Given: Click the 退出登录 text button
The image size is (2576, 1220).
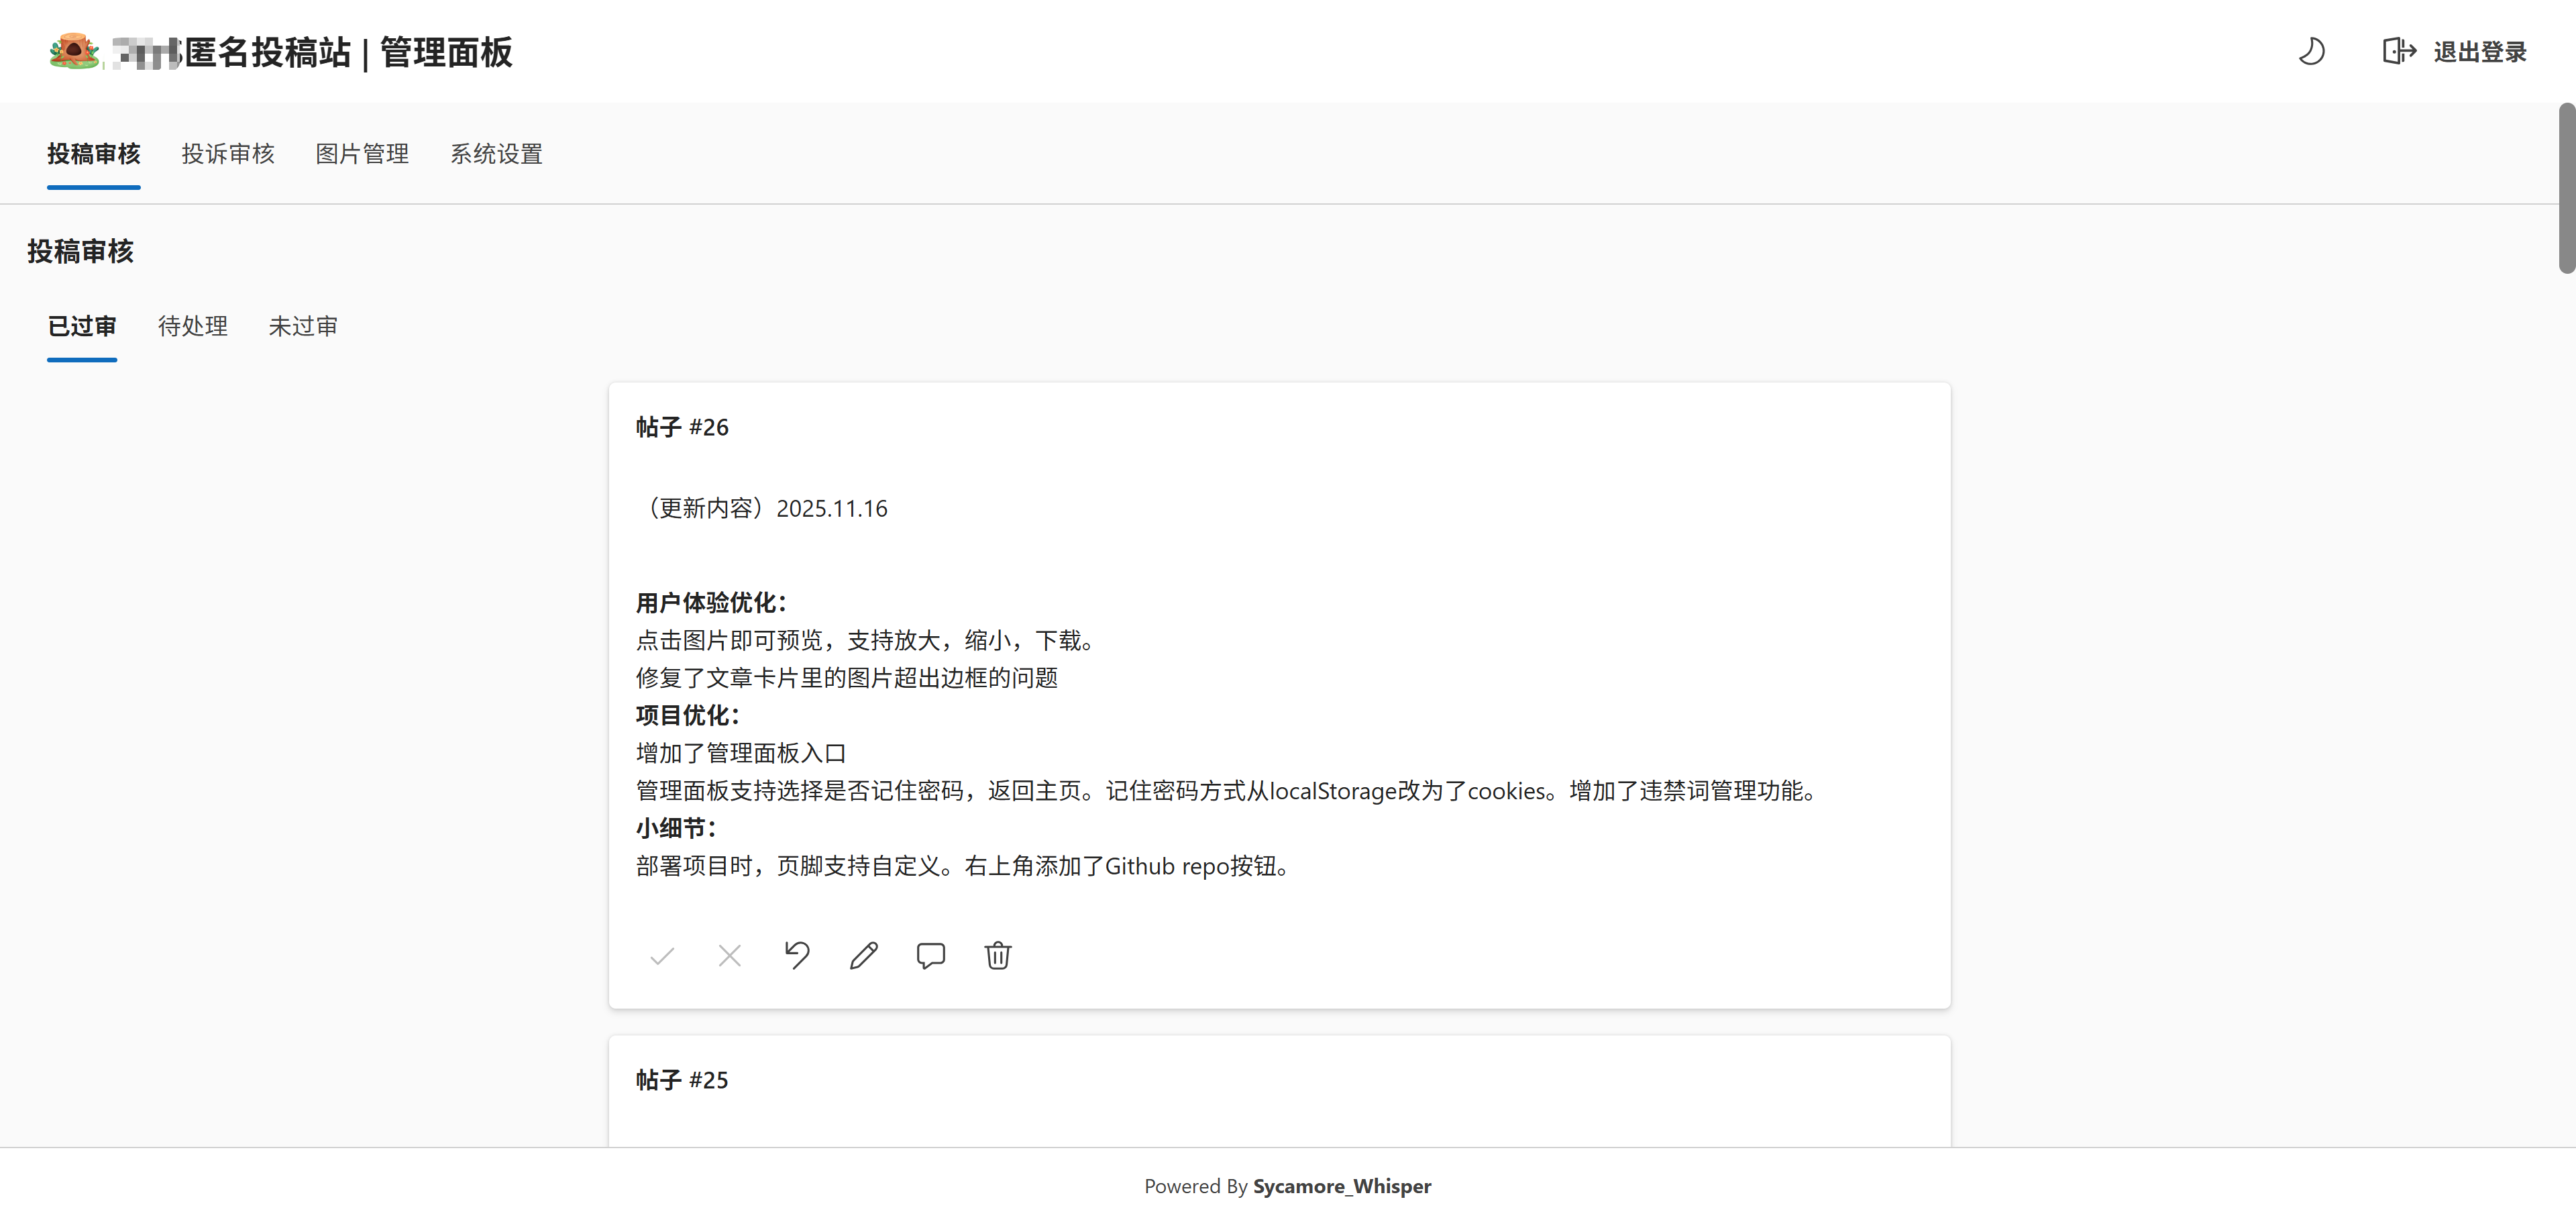Looking at the screenshot, I should pyautogui.click(x=2479, y=52).
